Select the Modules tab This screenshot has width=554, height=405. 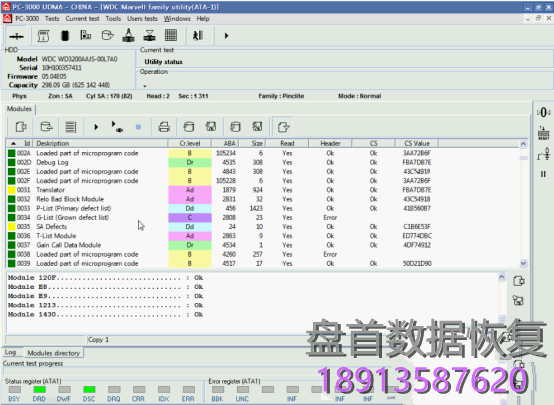(19, 109)
